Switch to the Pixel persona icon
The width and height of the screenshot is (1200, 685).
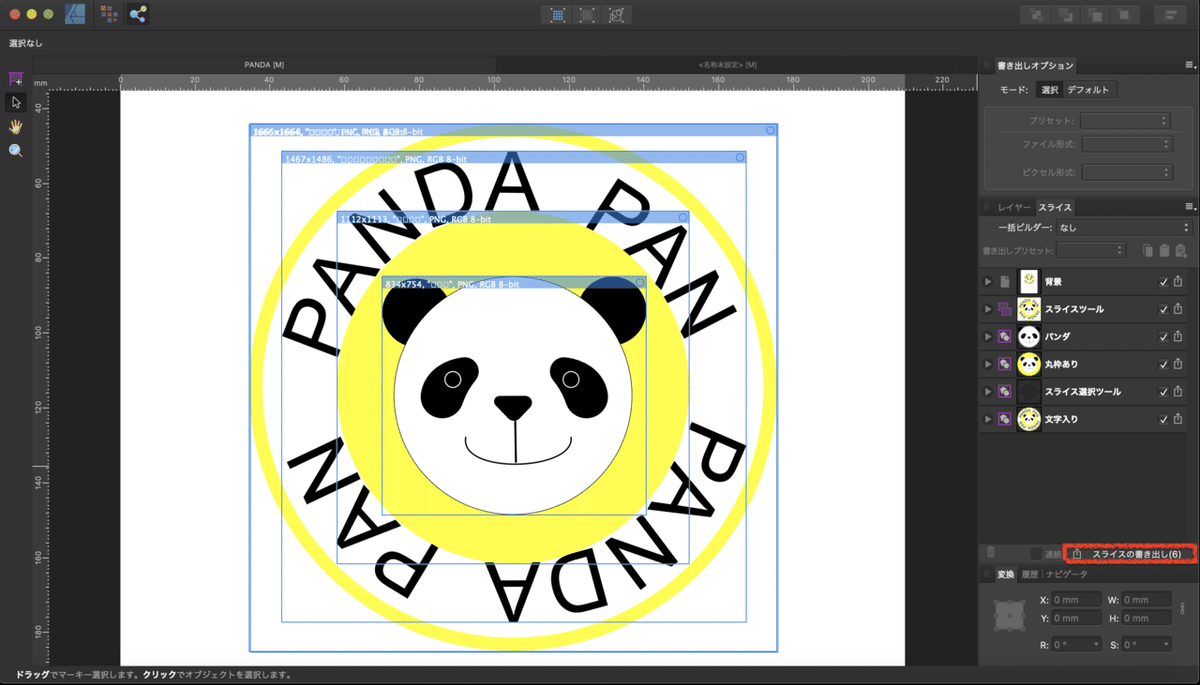(109, 14)
